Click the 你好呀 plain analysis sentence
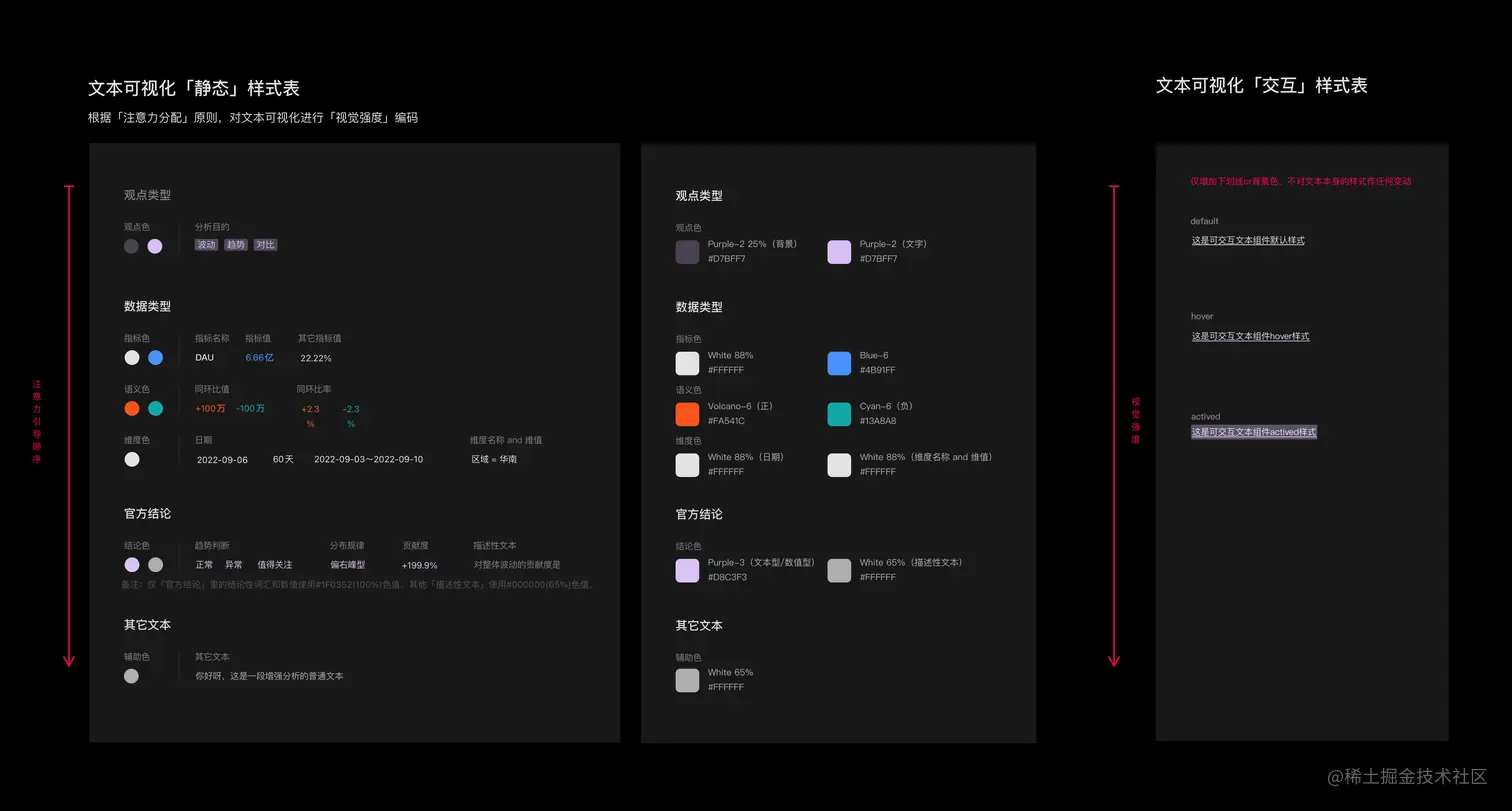The height and width of the screenshot is (811, 1512). [269, 677]
